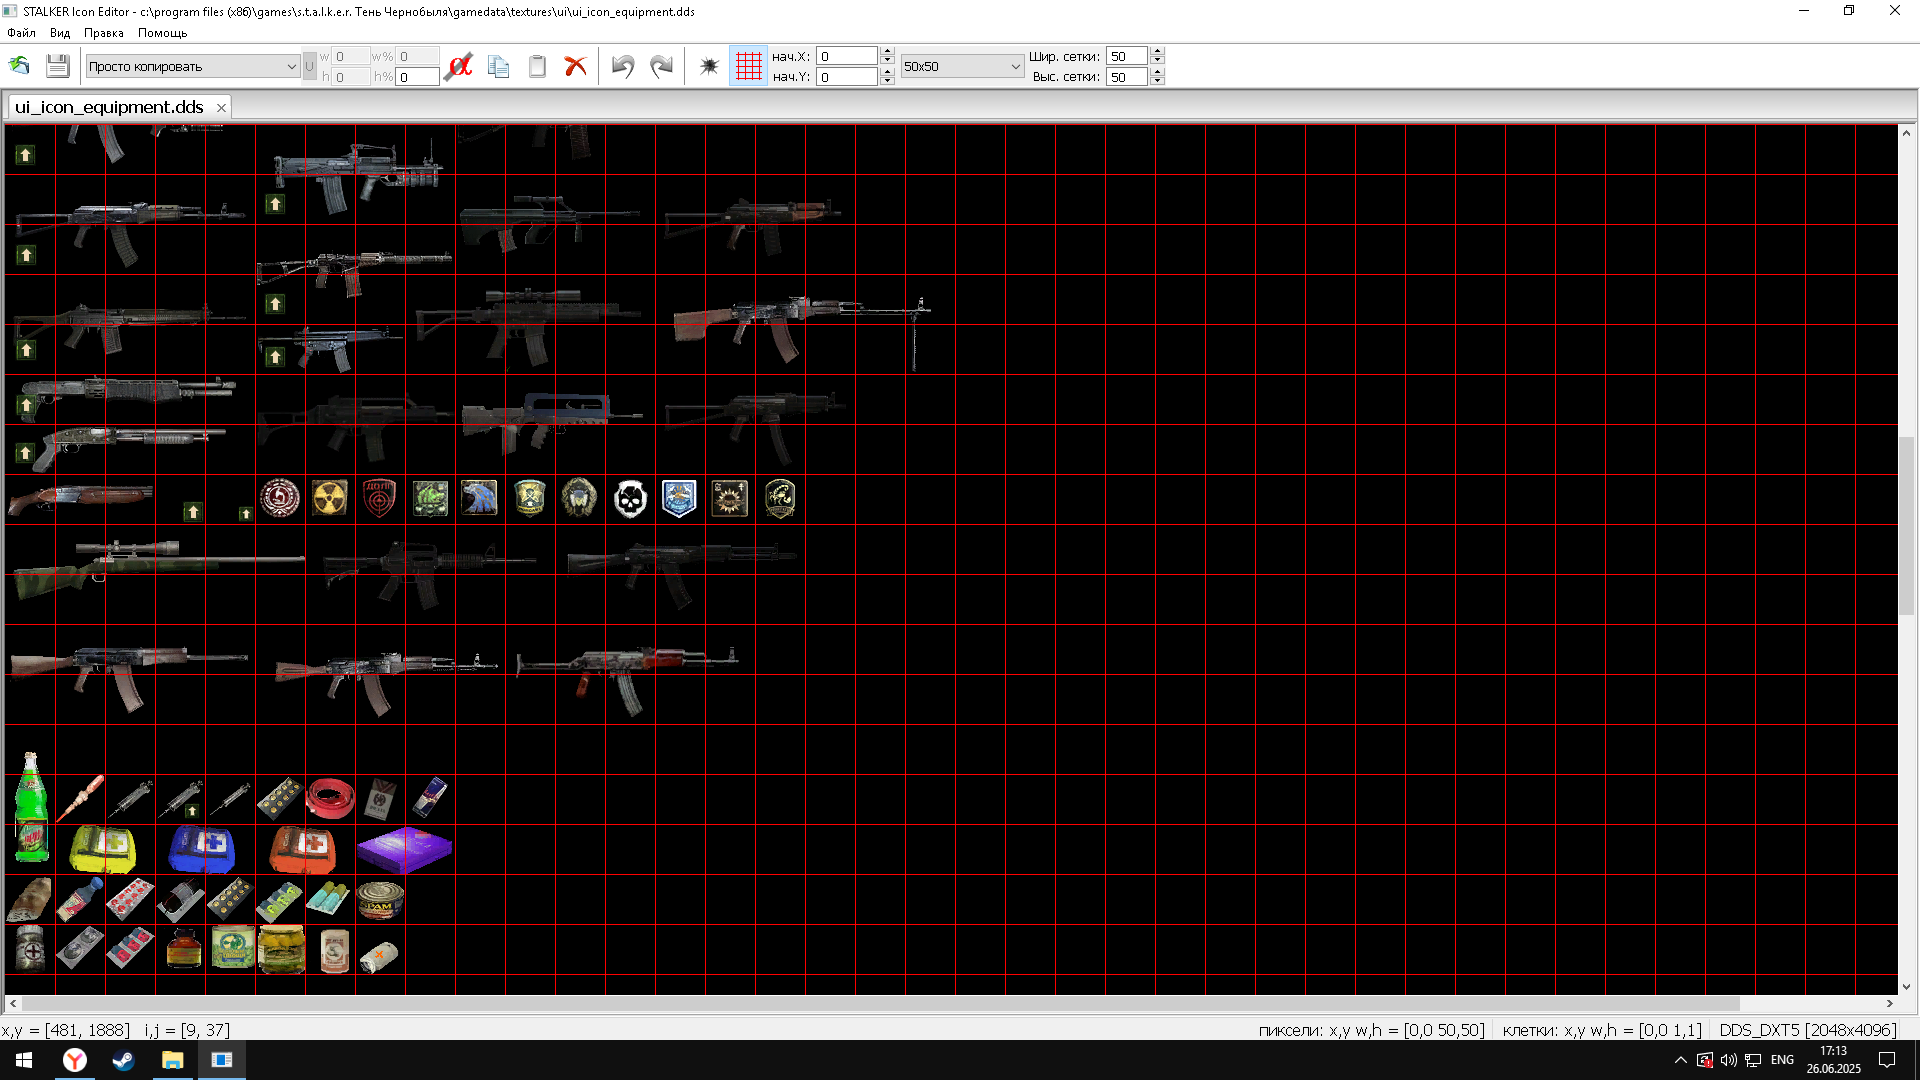Increase Выс. сетки with up arrow
This screenshot has height=1080, width=1920.
[1157, 72]
